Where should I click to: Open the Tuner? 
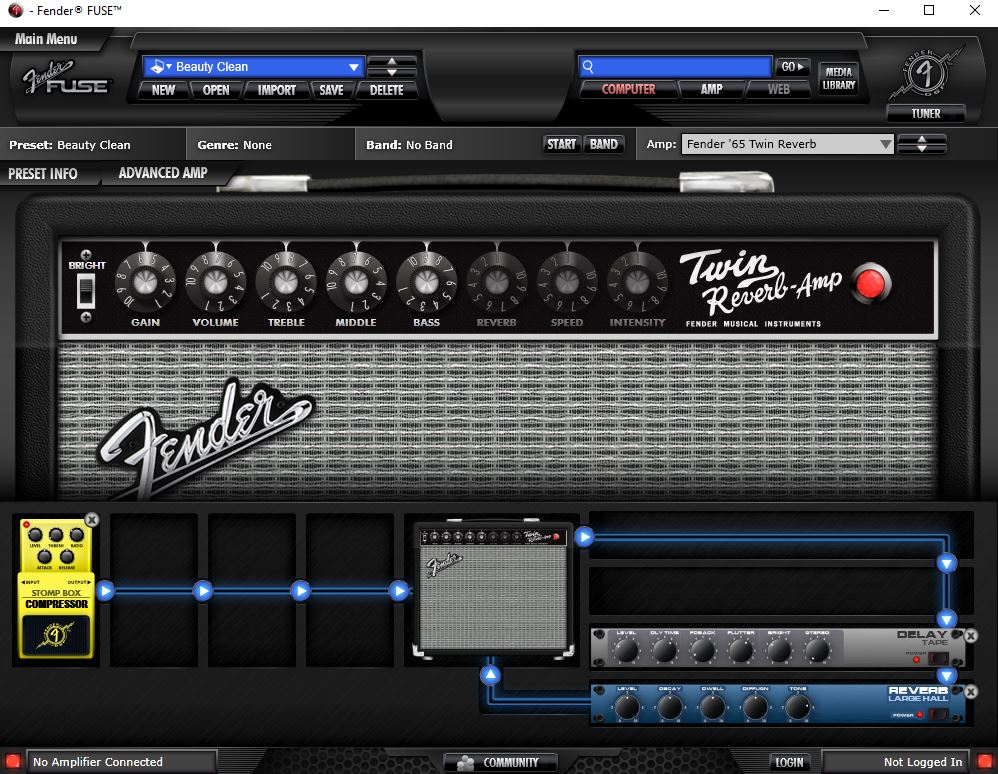click(x=925, y=113)
